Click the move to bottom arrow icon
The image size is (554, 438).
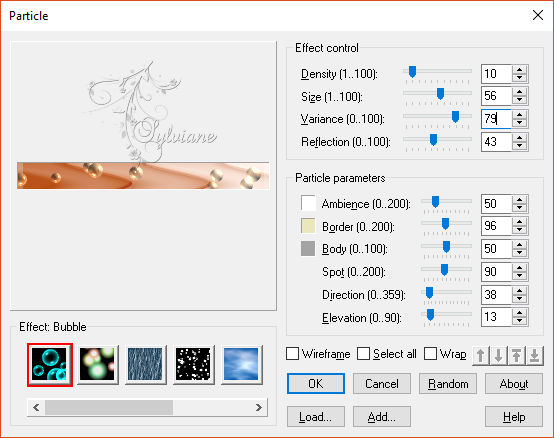535,355
